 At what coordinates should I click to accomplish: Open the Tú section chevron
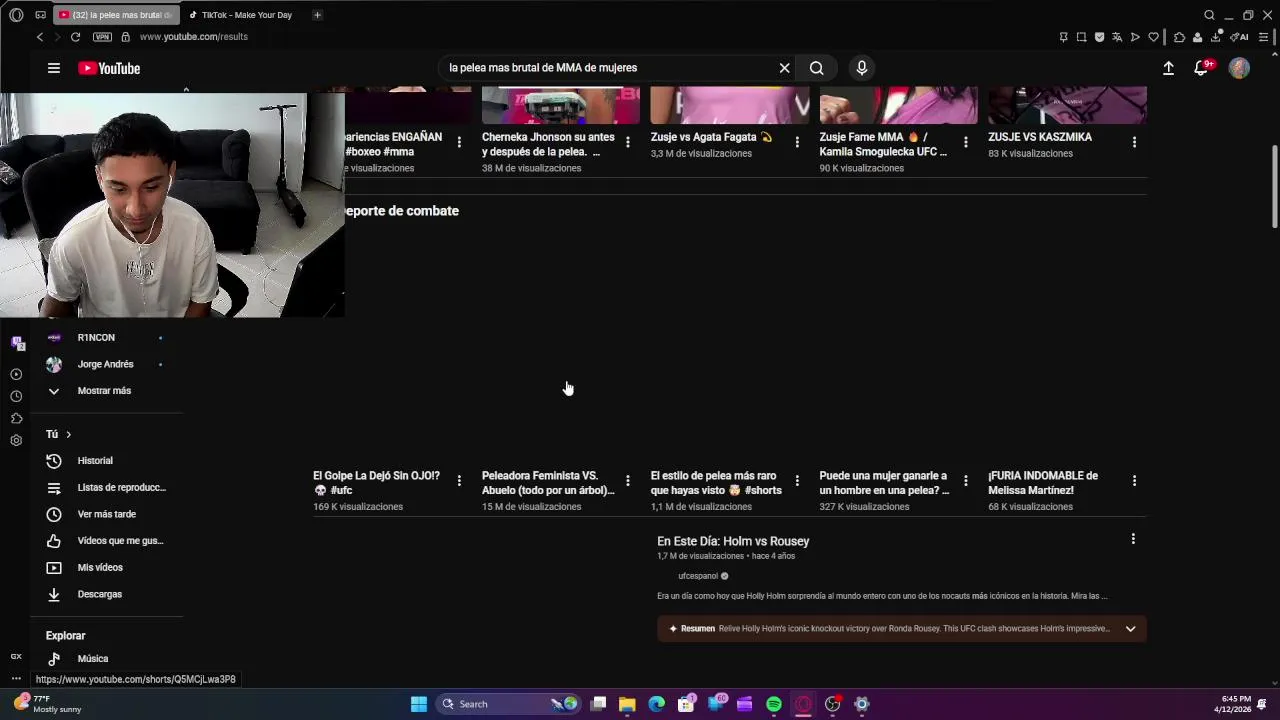[68, 434]
